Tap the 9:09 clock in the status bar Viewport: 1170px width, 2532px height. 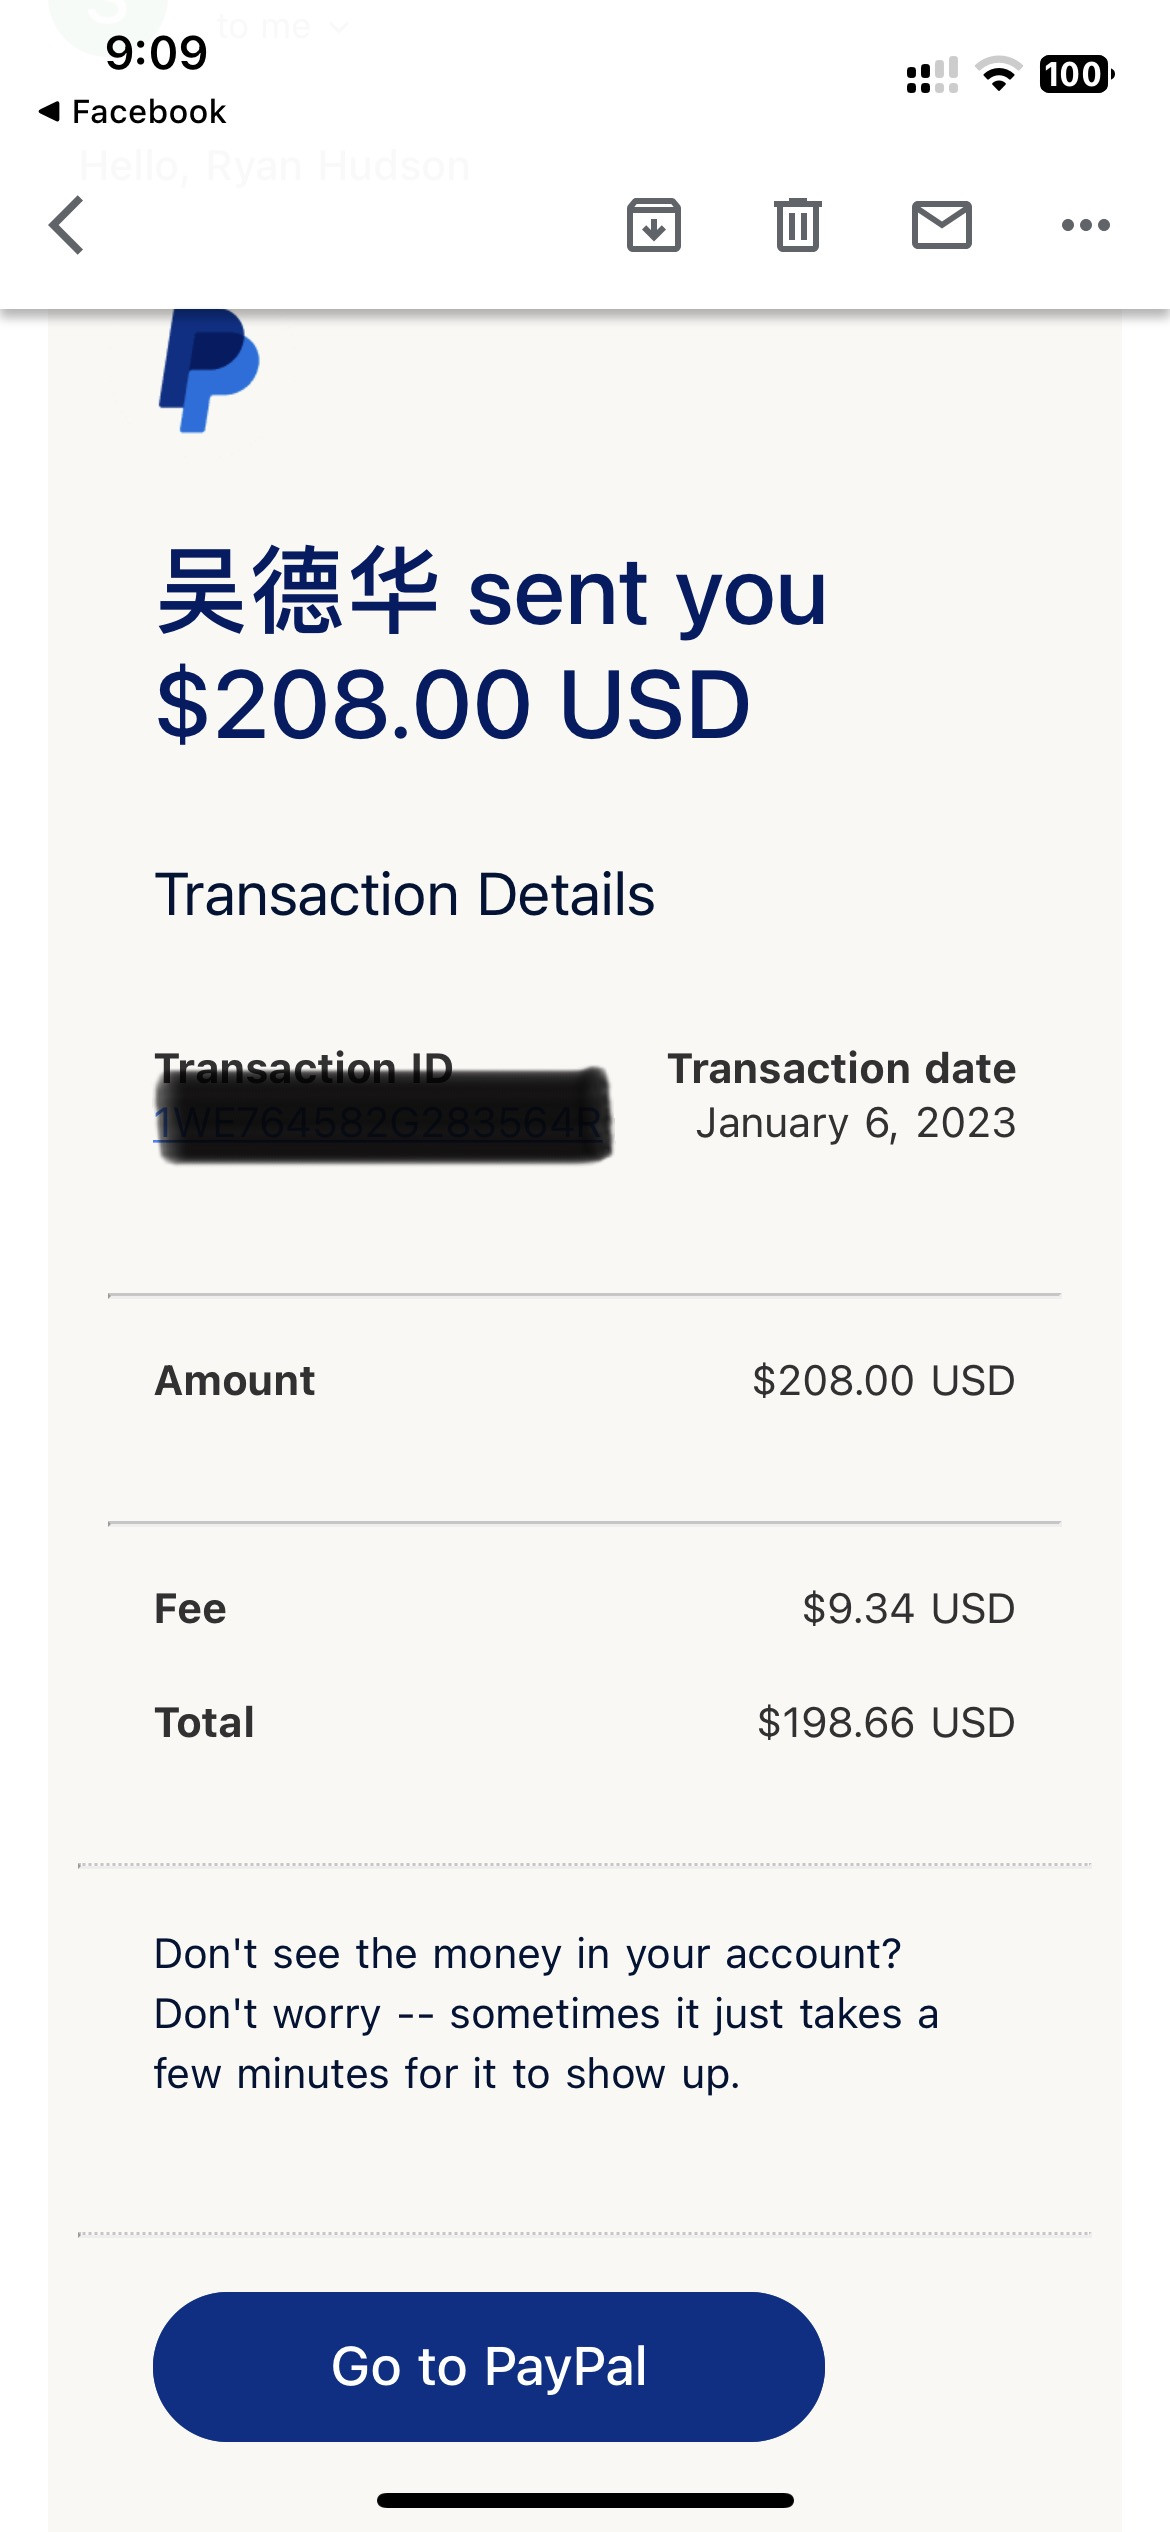pyautogui.click(x=157, y=52)
